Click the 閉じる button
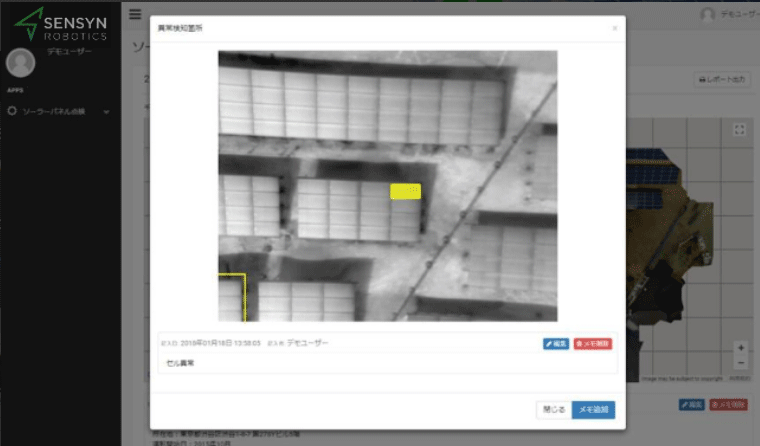760x446 pixels. (x=553, y=409)
